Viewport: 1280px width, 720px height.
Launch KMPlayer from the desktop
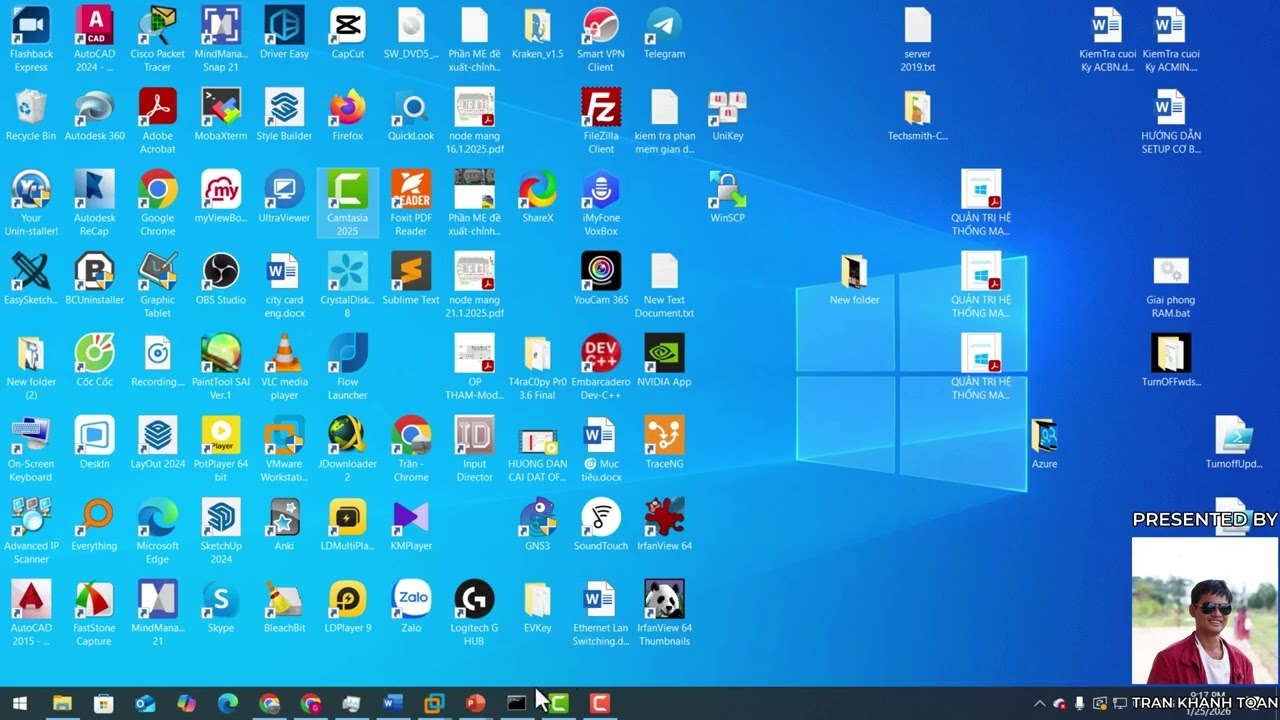click(411, 525)
